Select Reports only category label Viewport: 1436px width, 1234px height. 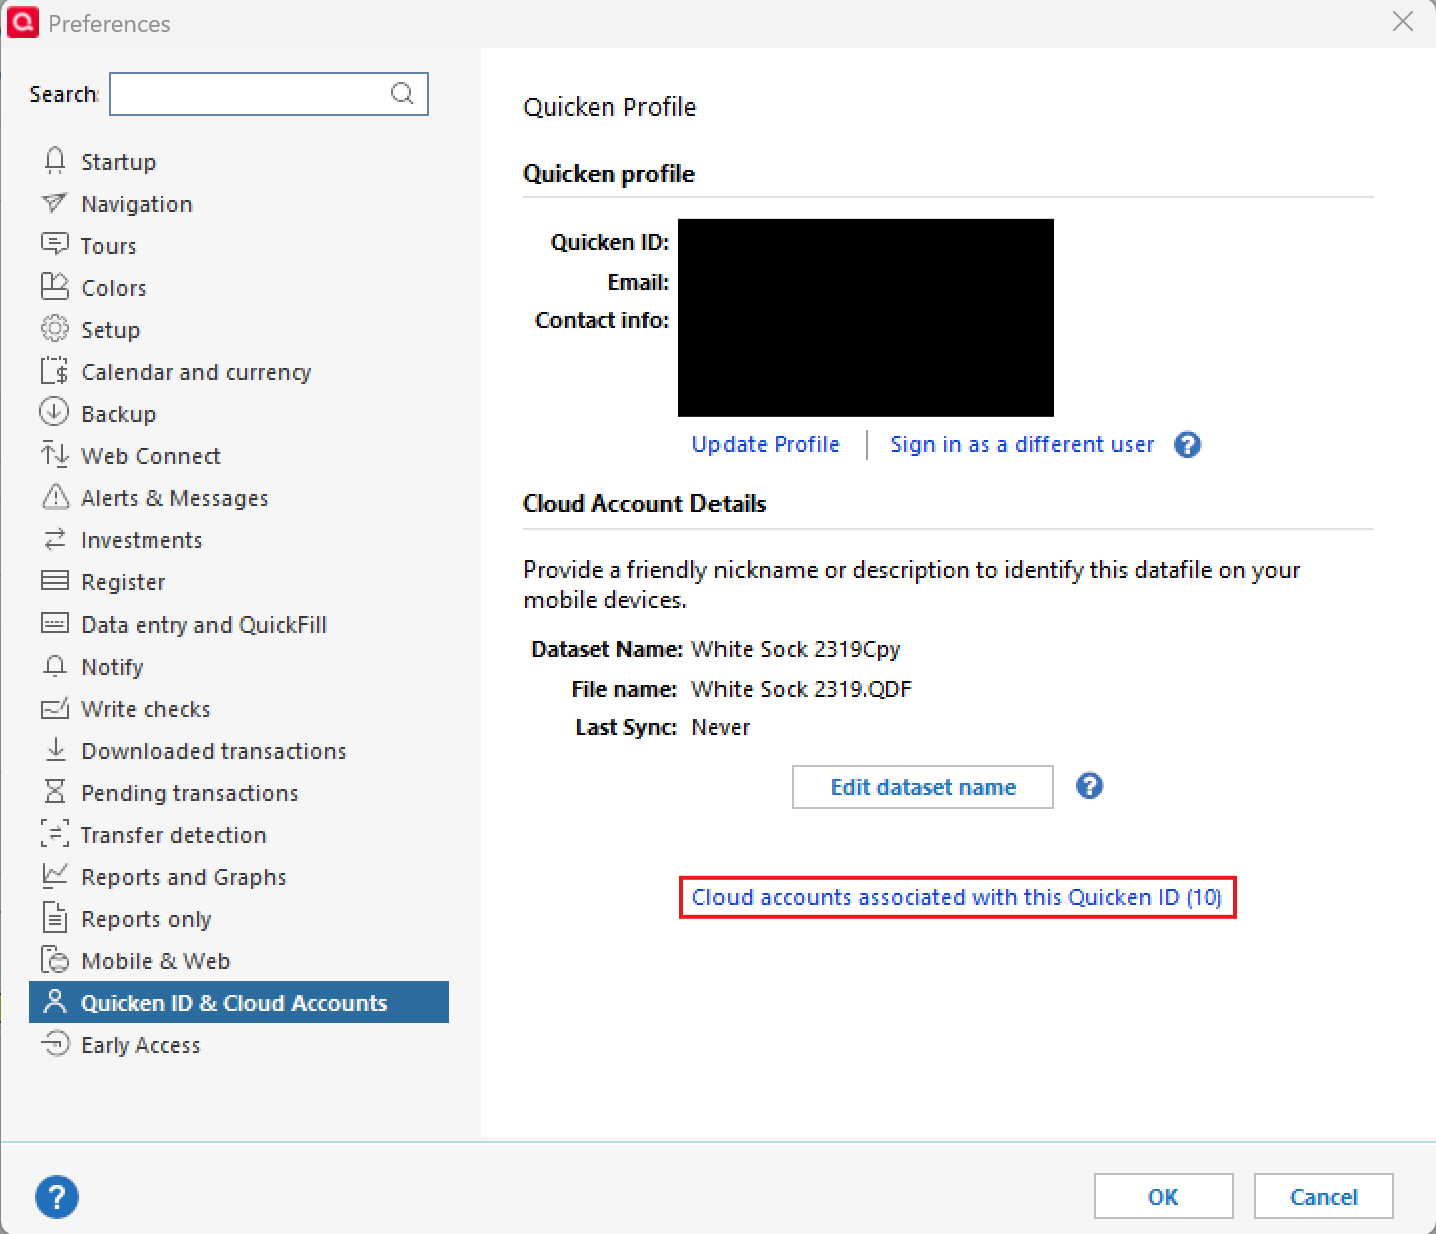[x=146, y=919]
